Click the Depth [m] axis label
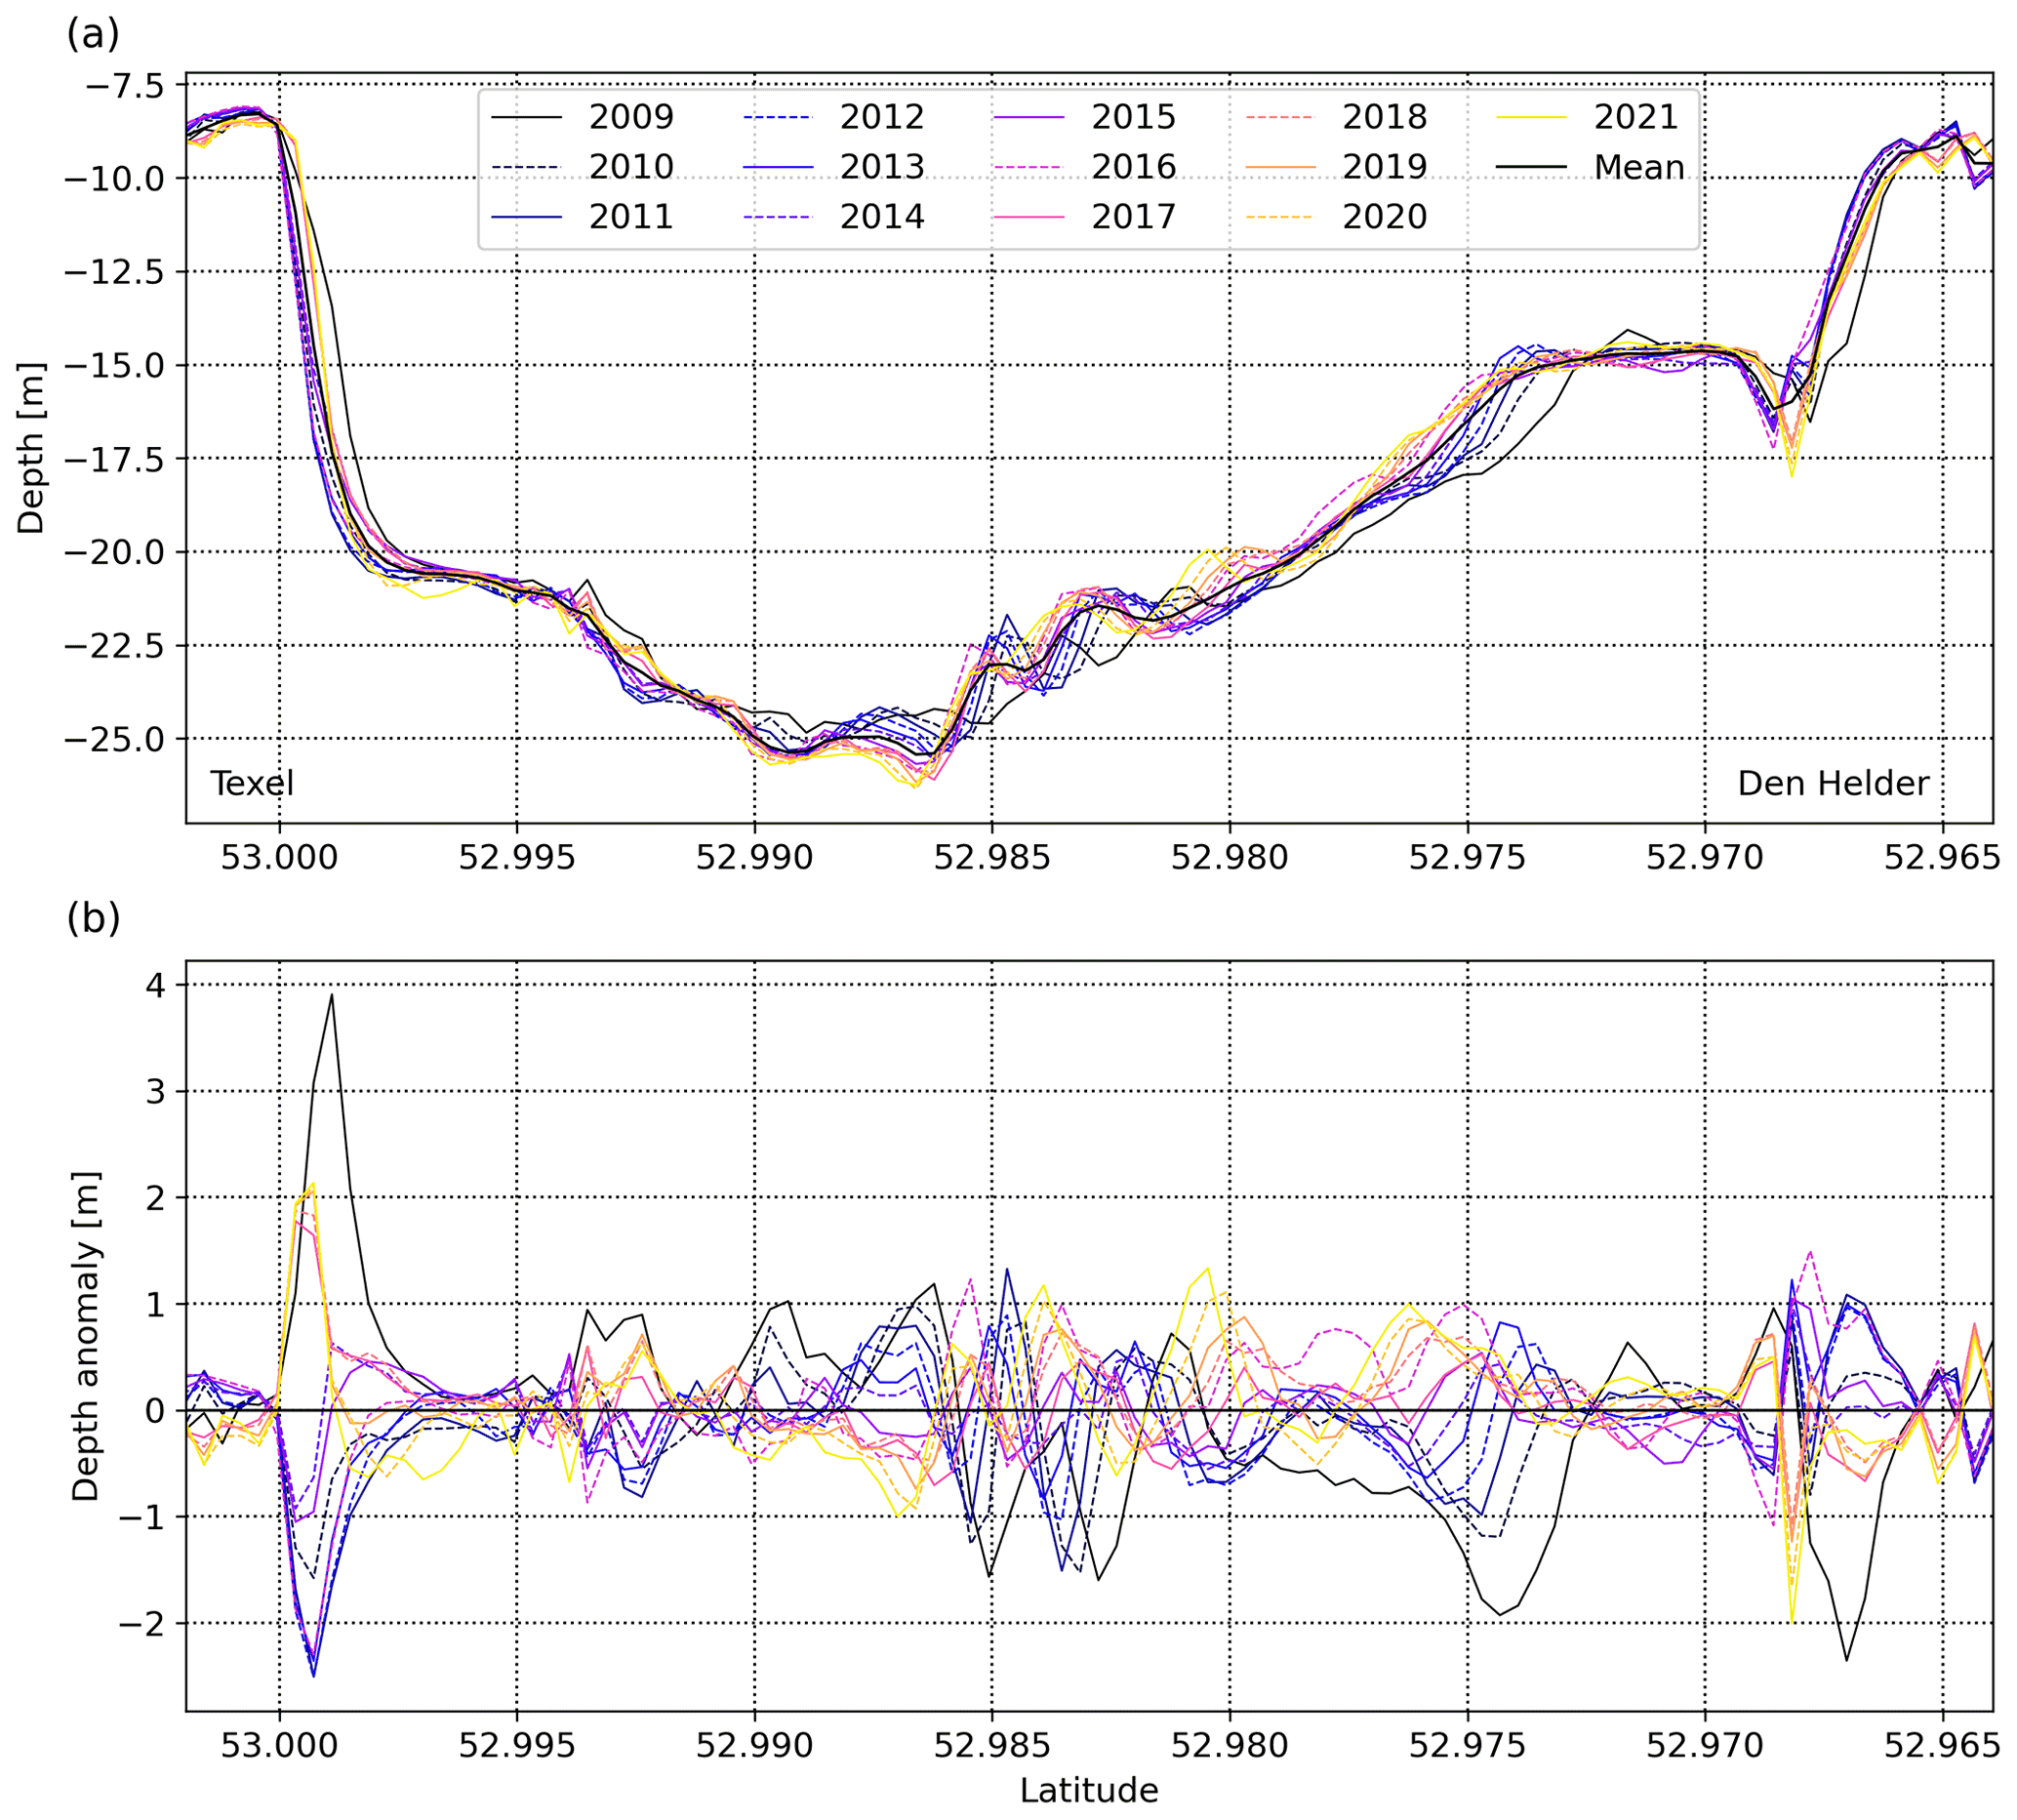Viewport: 2017px width, 1820px height. [x=31, y=448]
